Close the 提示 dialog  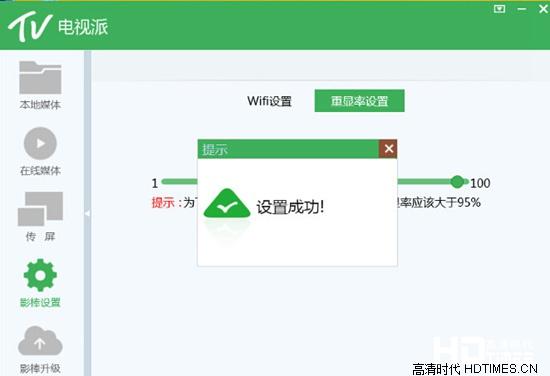[388, 149]
